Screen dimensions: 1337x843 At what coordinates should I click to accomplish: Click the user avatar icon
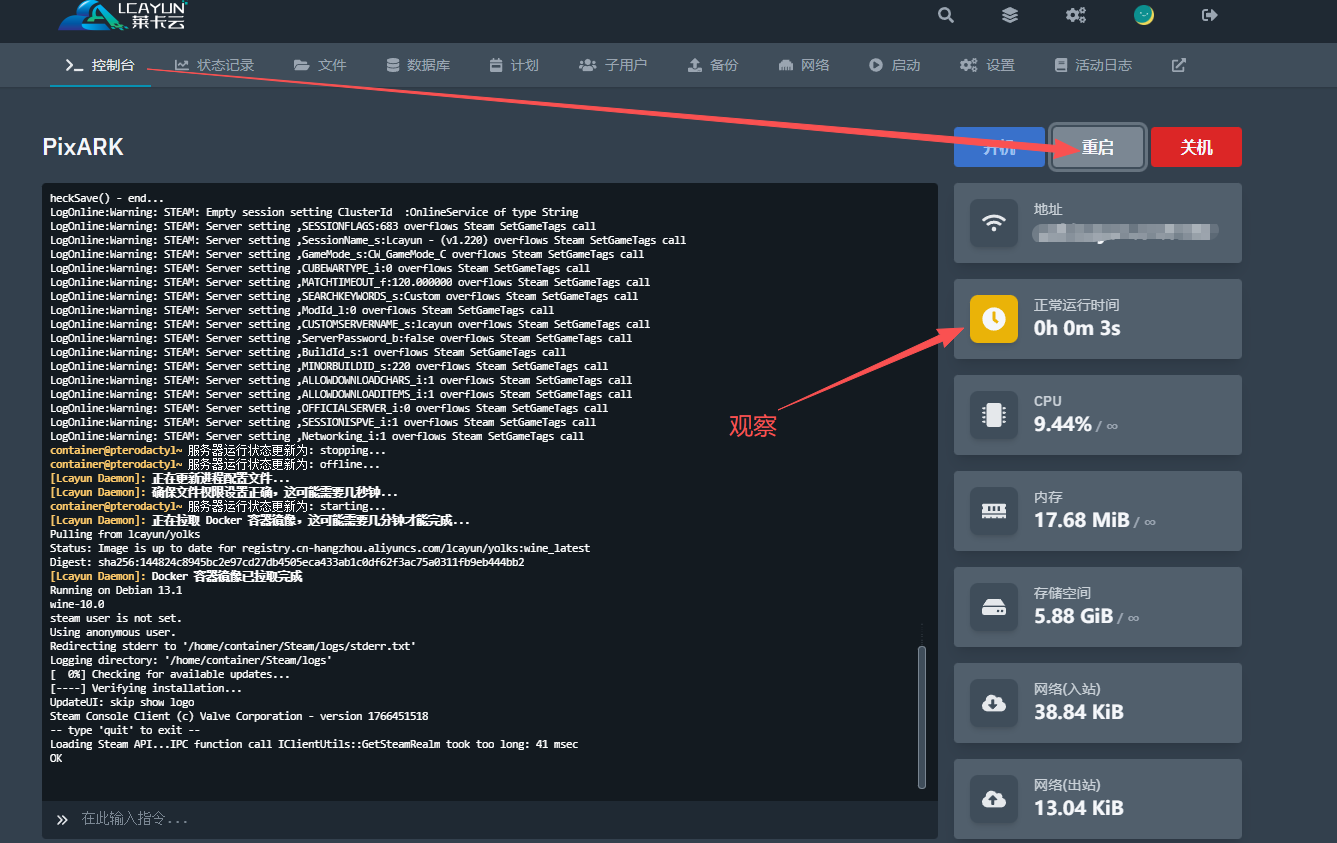click(1144, 15)
